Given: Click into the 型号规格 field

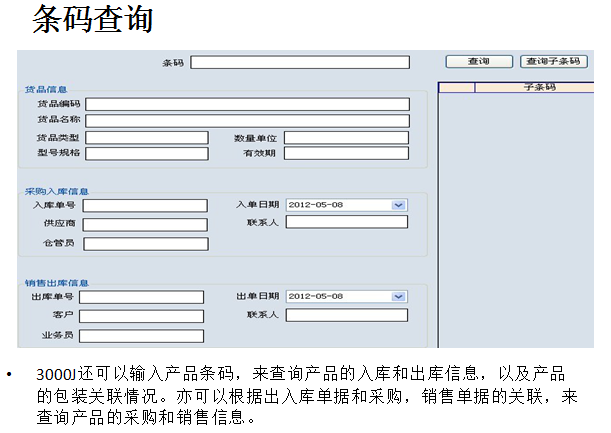Looking at the screenshot, I should pyautogui.click(x=147, y=154).
